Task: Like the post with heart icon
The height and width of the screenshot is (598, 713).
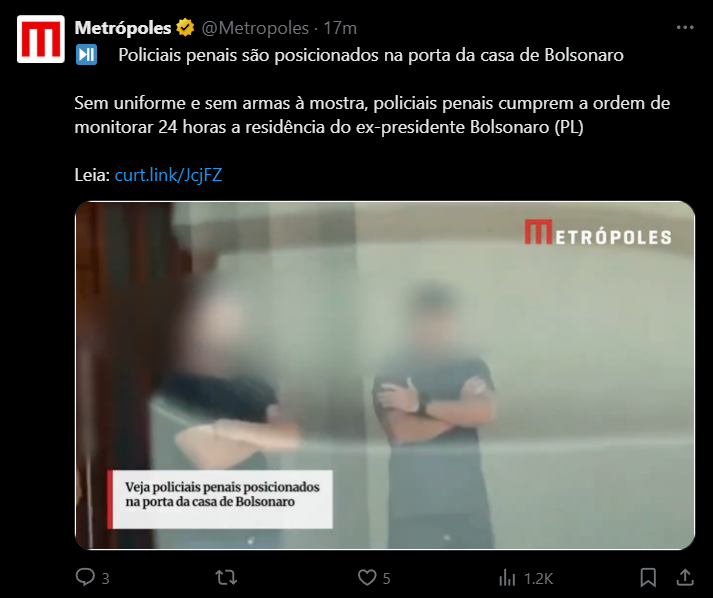Action: 367,578
